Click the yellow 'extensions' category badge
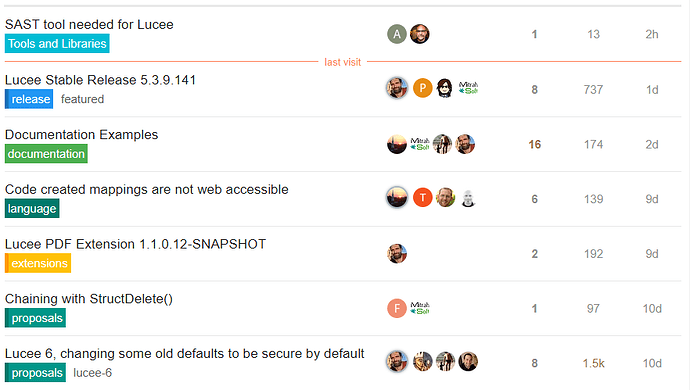Image resolution: width=690 pixels, height=390 pixels. (x=38, y=263)
